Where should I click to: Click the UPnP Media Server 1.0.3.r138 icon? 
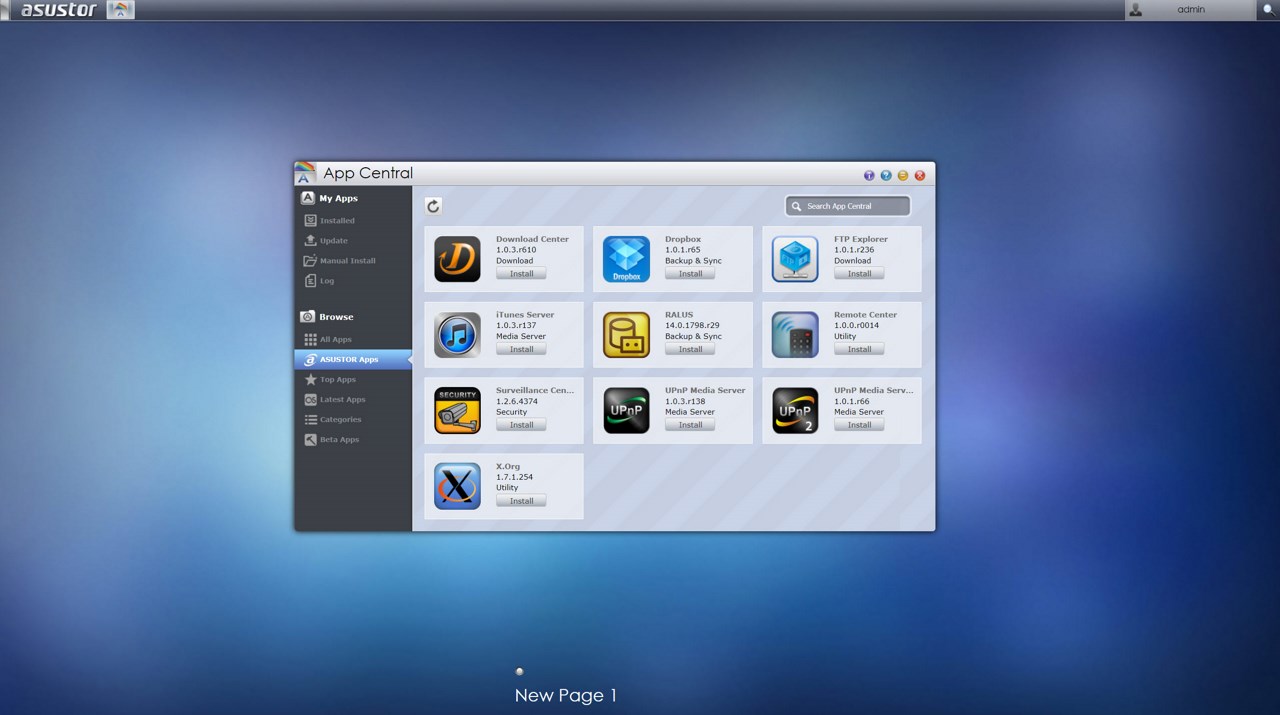click(626, 411)
